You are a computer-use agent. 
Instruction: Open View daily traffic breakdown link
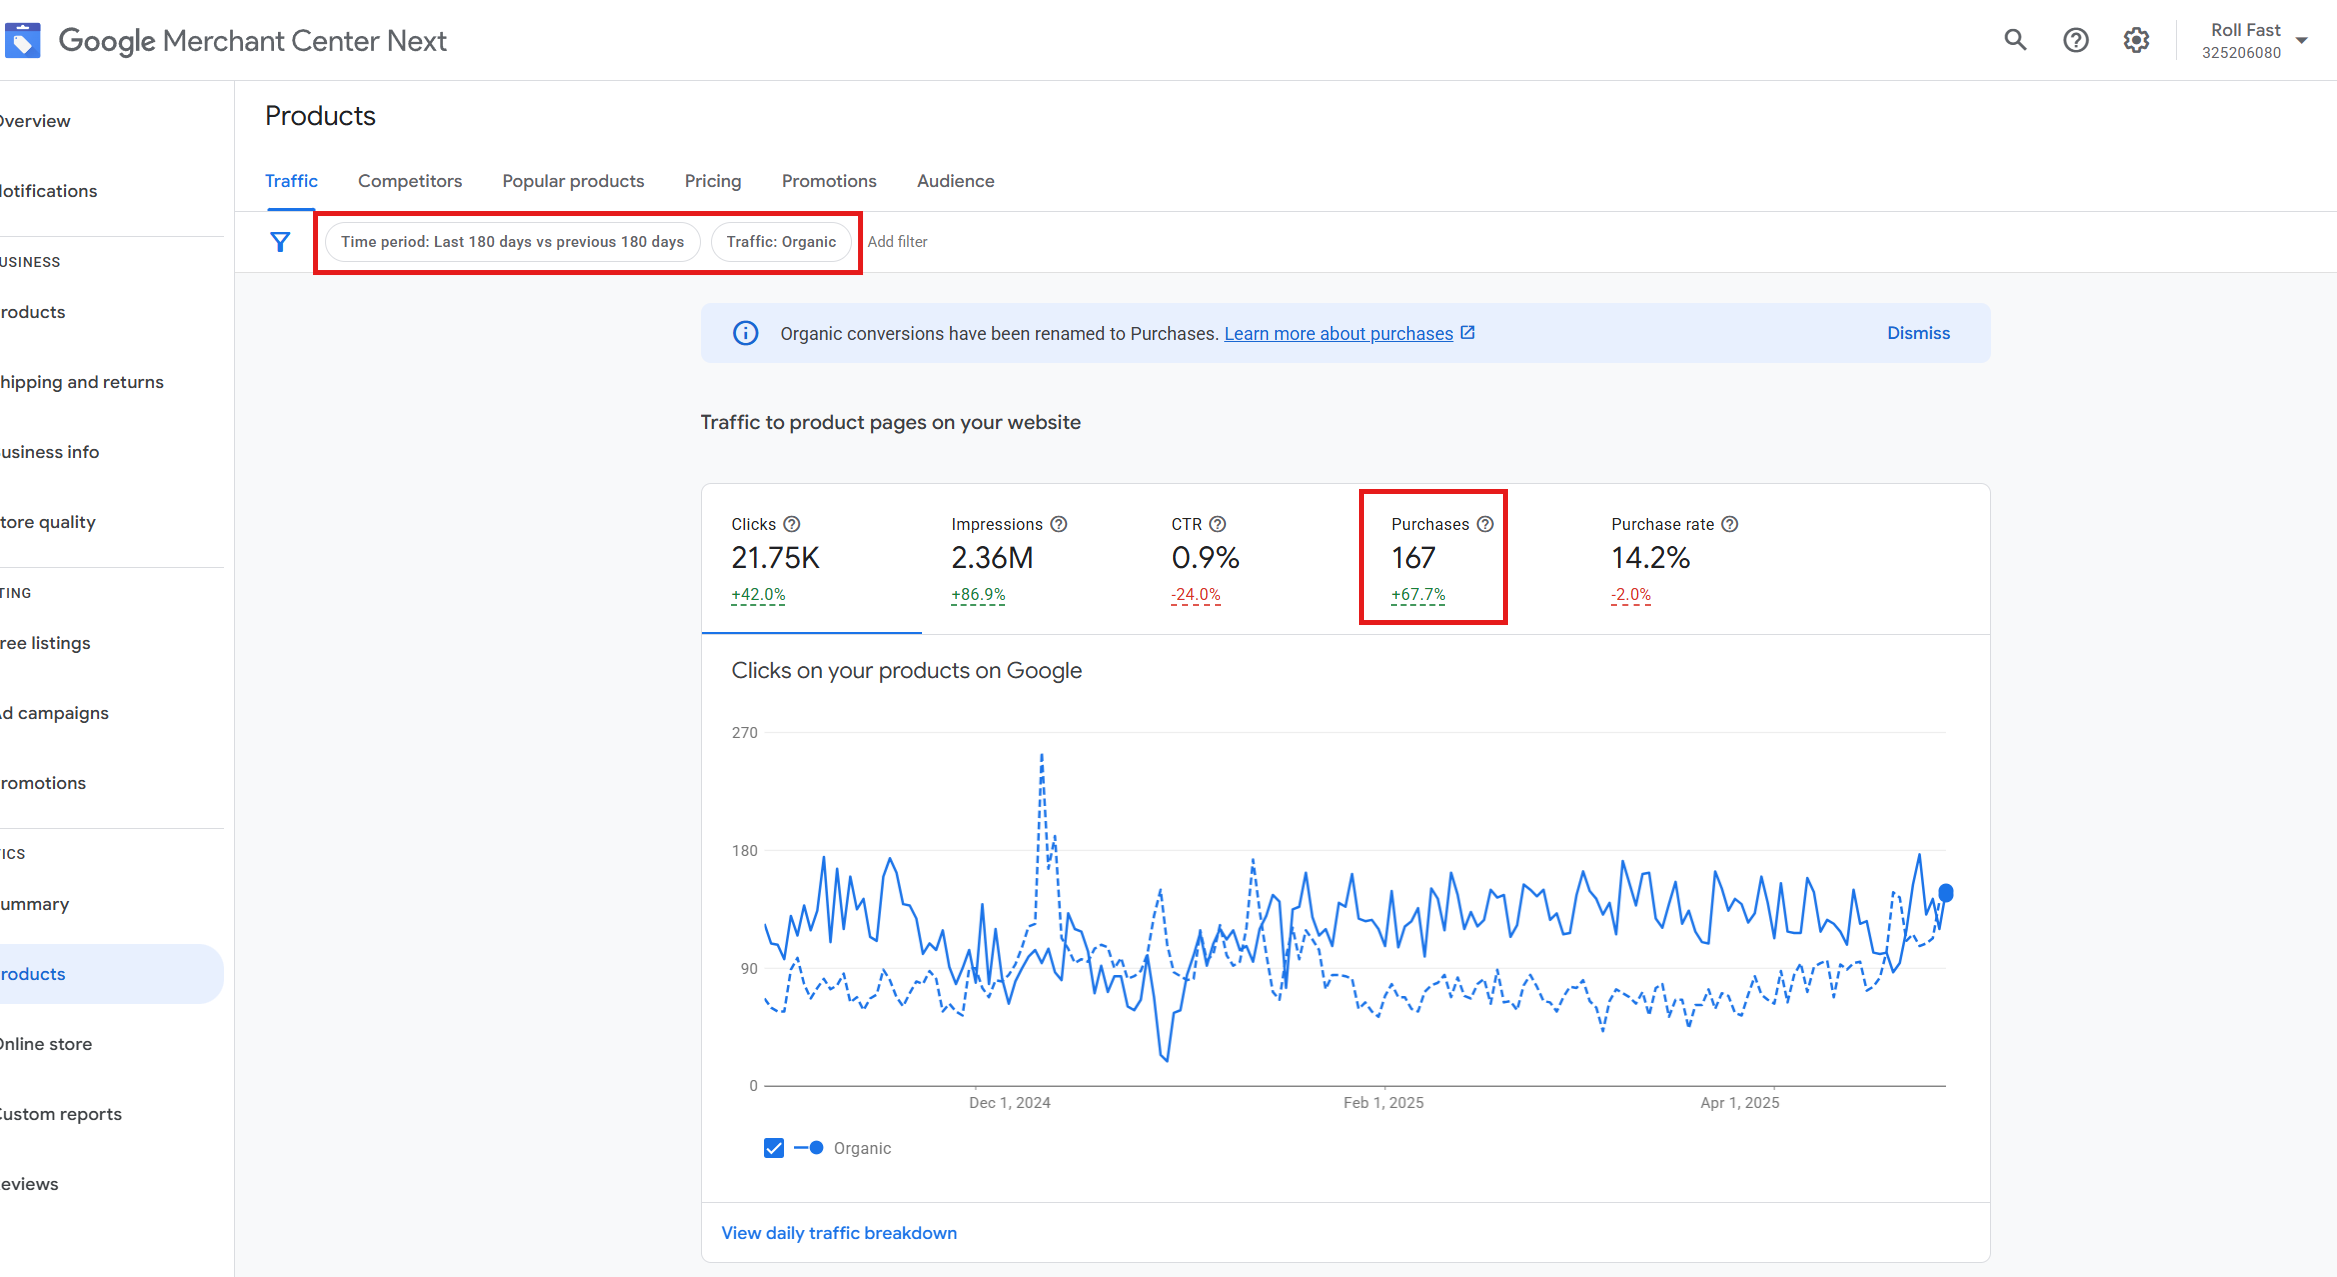pyautogui.click(x=839, y=1233)
